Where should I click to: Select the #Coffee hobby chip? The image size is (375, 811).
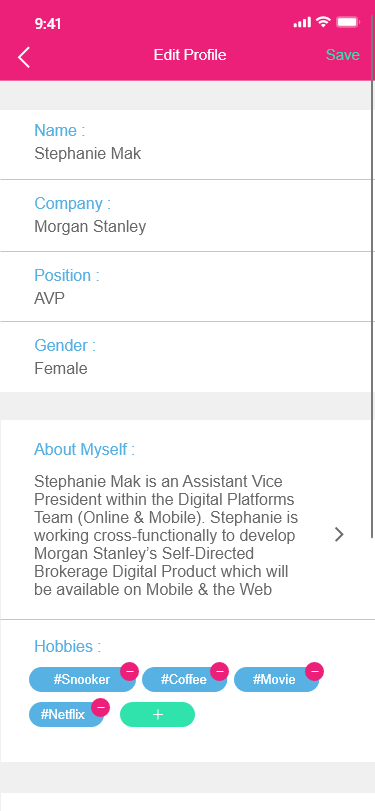coord(184,680)
